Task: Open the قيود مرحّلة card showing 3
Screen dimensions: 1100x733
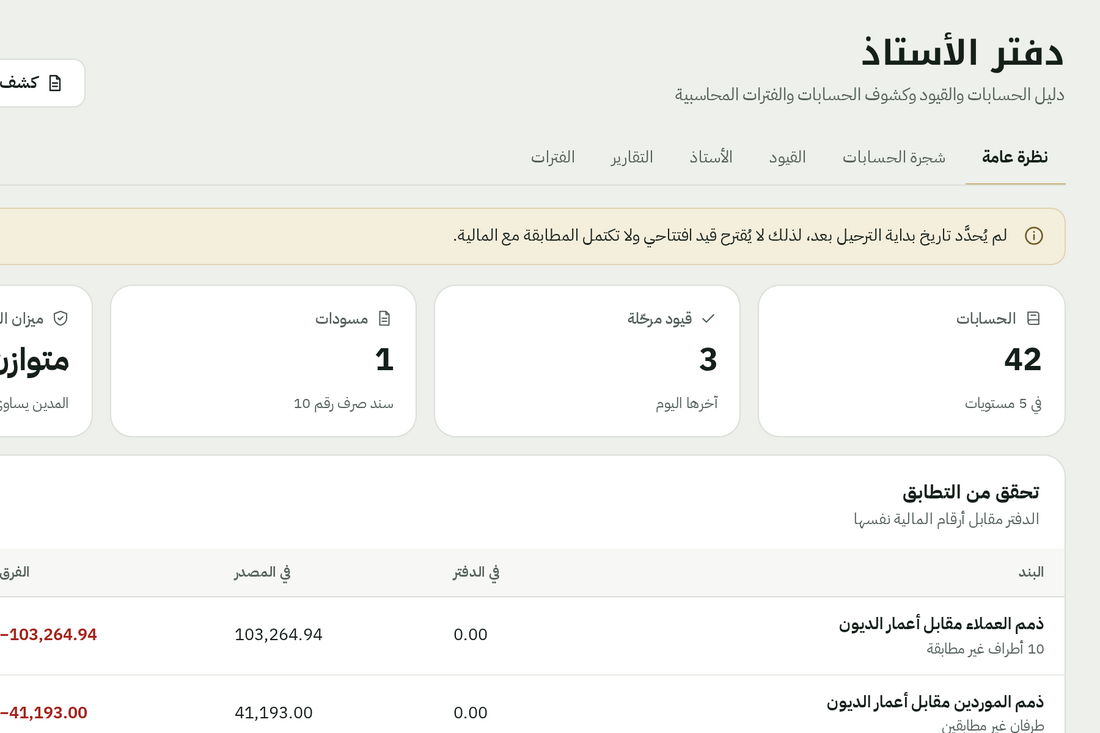Action: point(587,361)
